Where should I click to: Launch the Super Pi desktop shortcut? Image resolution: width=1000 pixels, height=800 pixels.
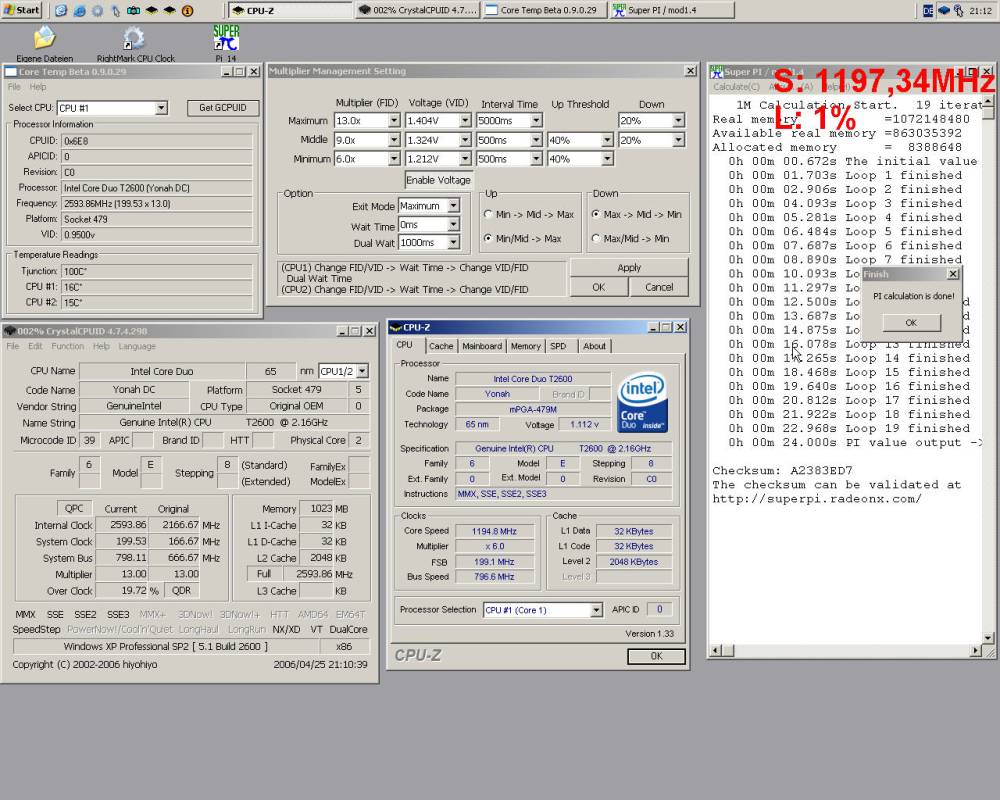click(x=225, y=39)
